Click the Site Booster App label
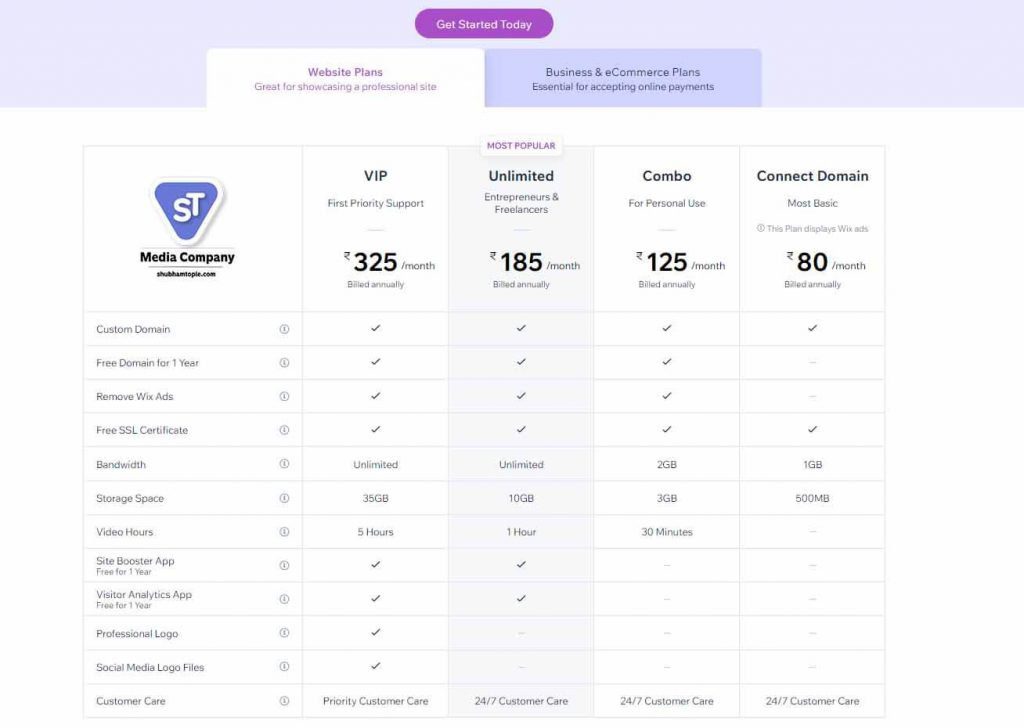 pos(135,561)
